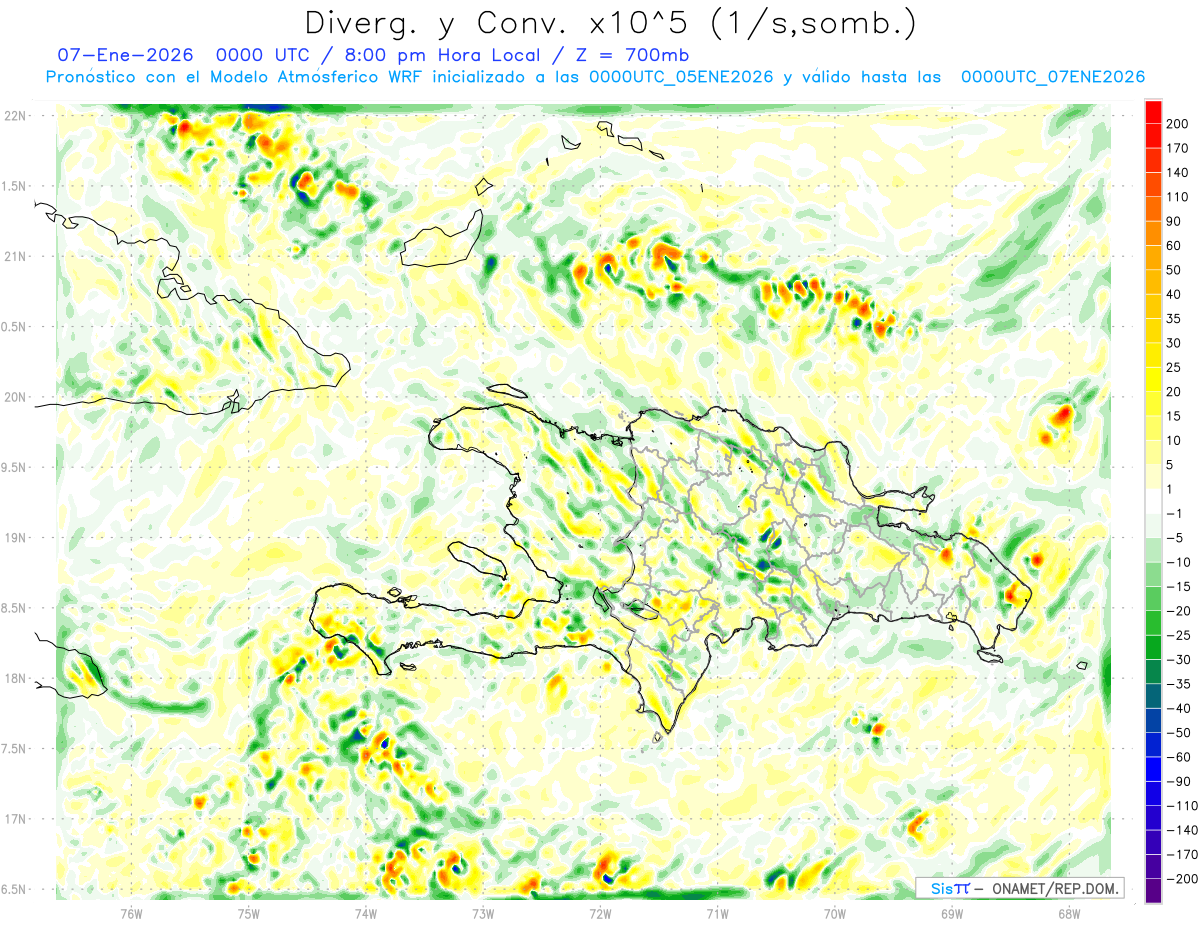Click the white color scale segment between 1 and -1
Screen dimensions: 1200x927
coord(1153,501)
